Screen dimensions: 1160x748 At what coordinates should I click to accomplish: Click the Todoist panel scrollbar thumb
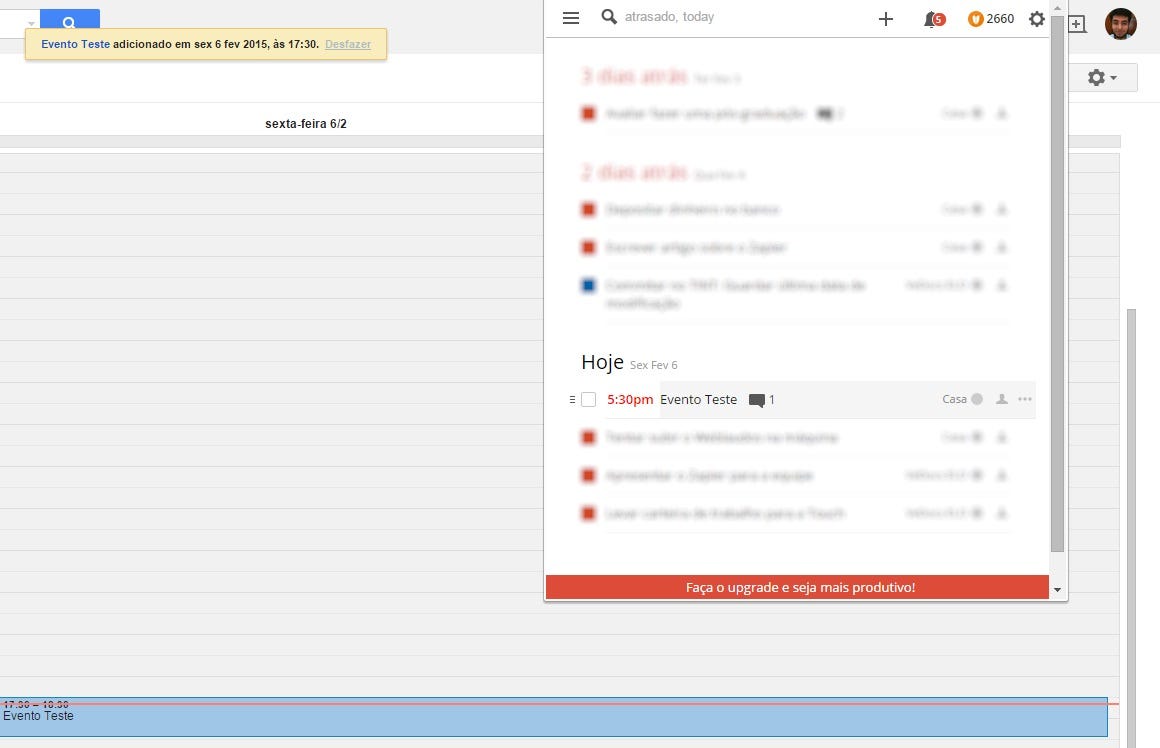tap(1057, 283)
